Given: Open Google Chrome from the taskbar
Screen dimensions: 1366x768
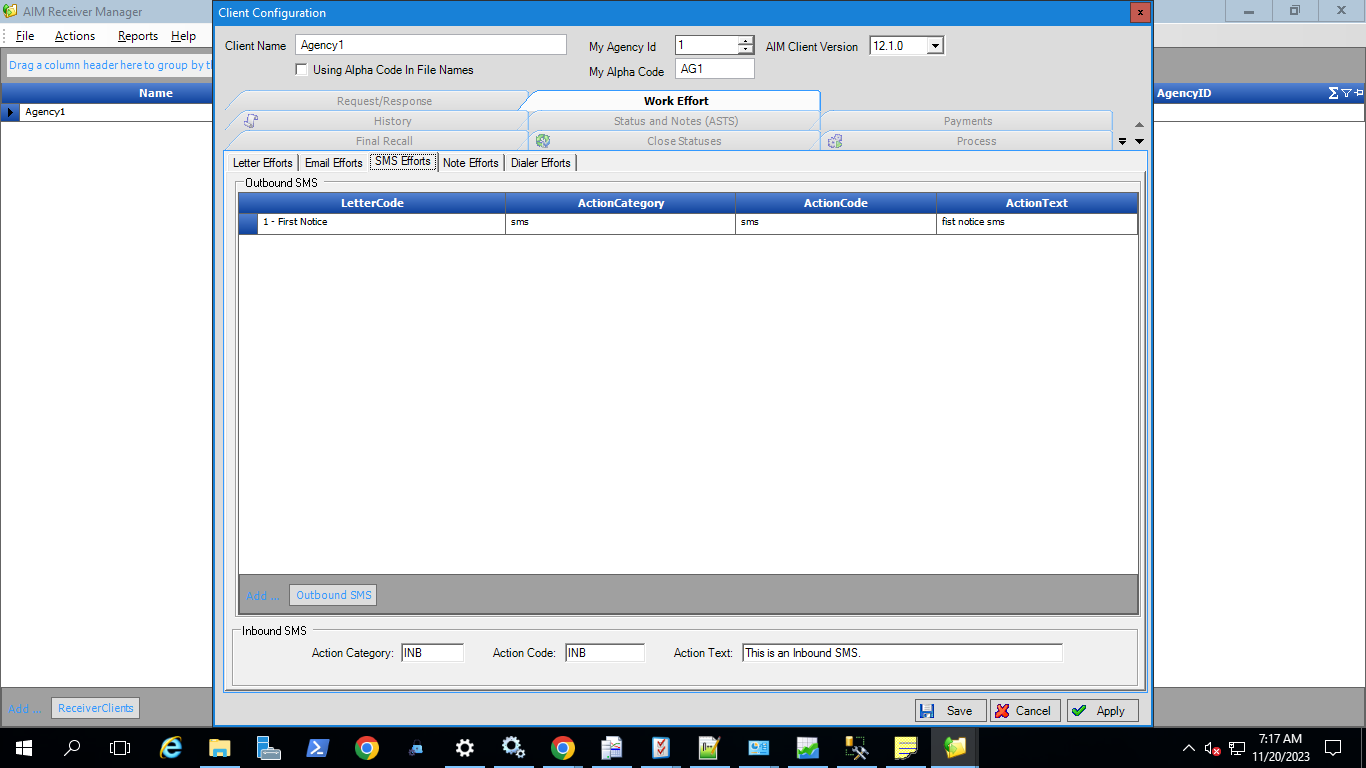Looking at the screenshot, I should tap(367, 748).
